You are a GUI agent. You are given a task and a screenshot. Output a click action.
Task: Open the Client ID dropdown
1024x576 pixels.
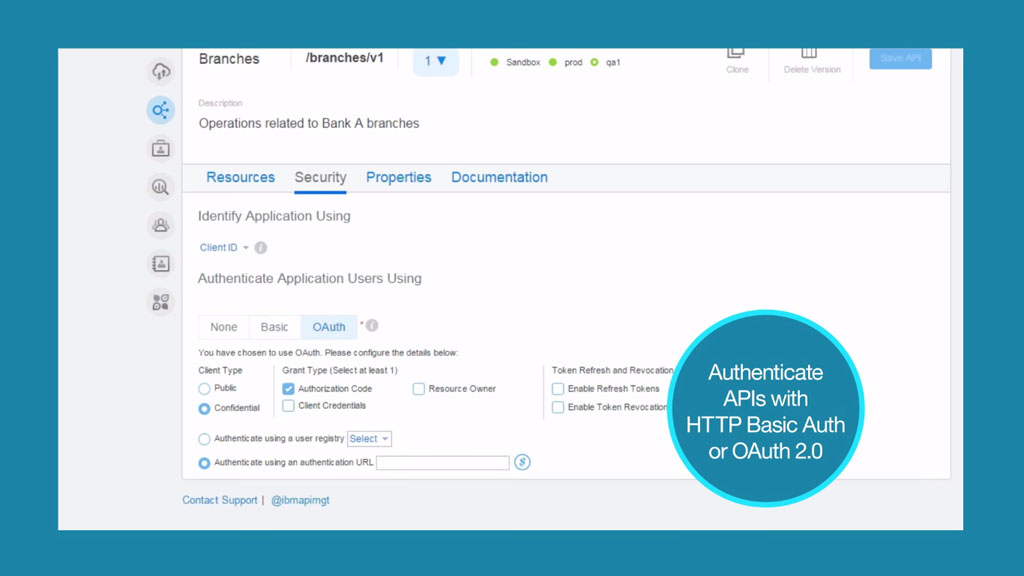(x=224, y=248)
